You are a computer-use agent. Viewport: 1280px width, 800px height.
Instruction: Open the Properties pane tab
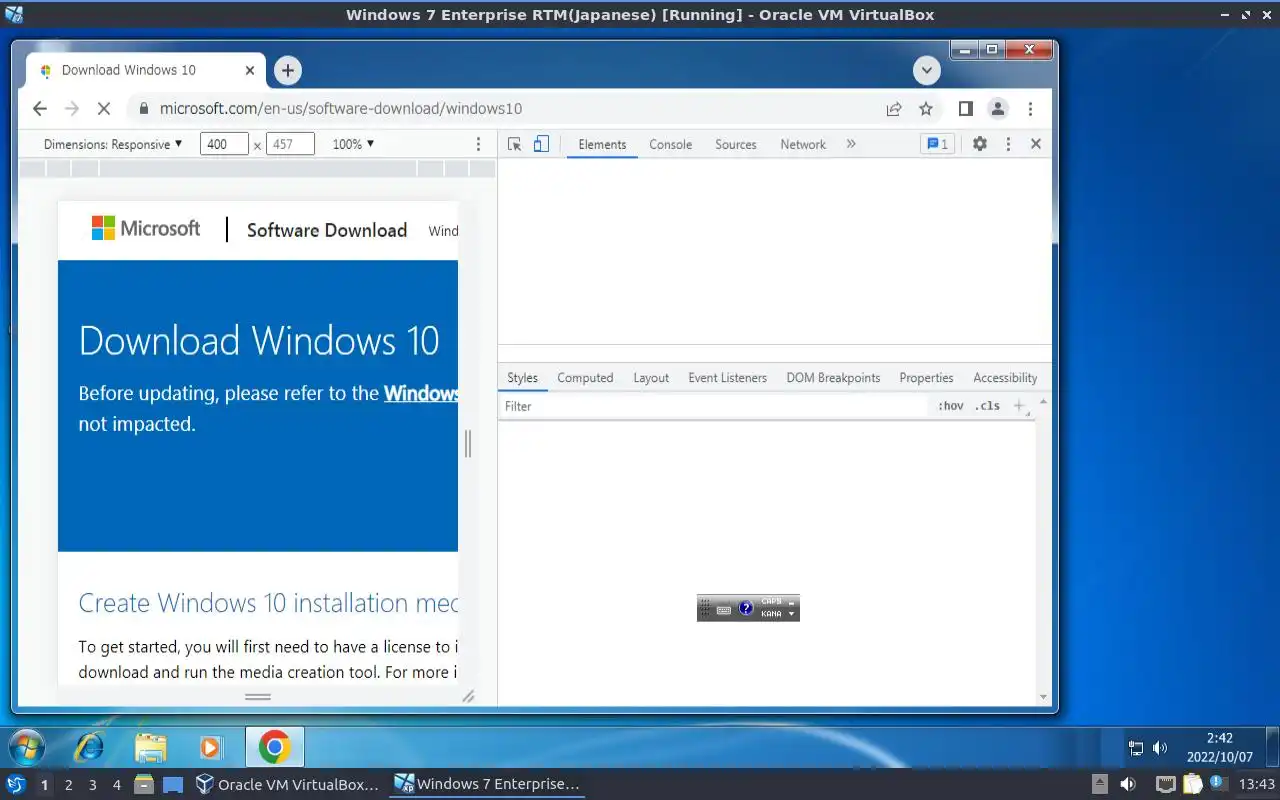(926, 378)
